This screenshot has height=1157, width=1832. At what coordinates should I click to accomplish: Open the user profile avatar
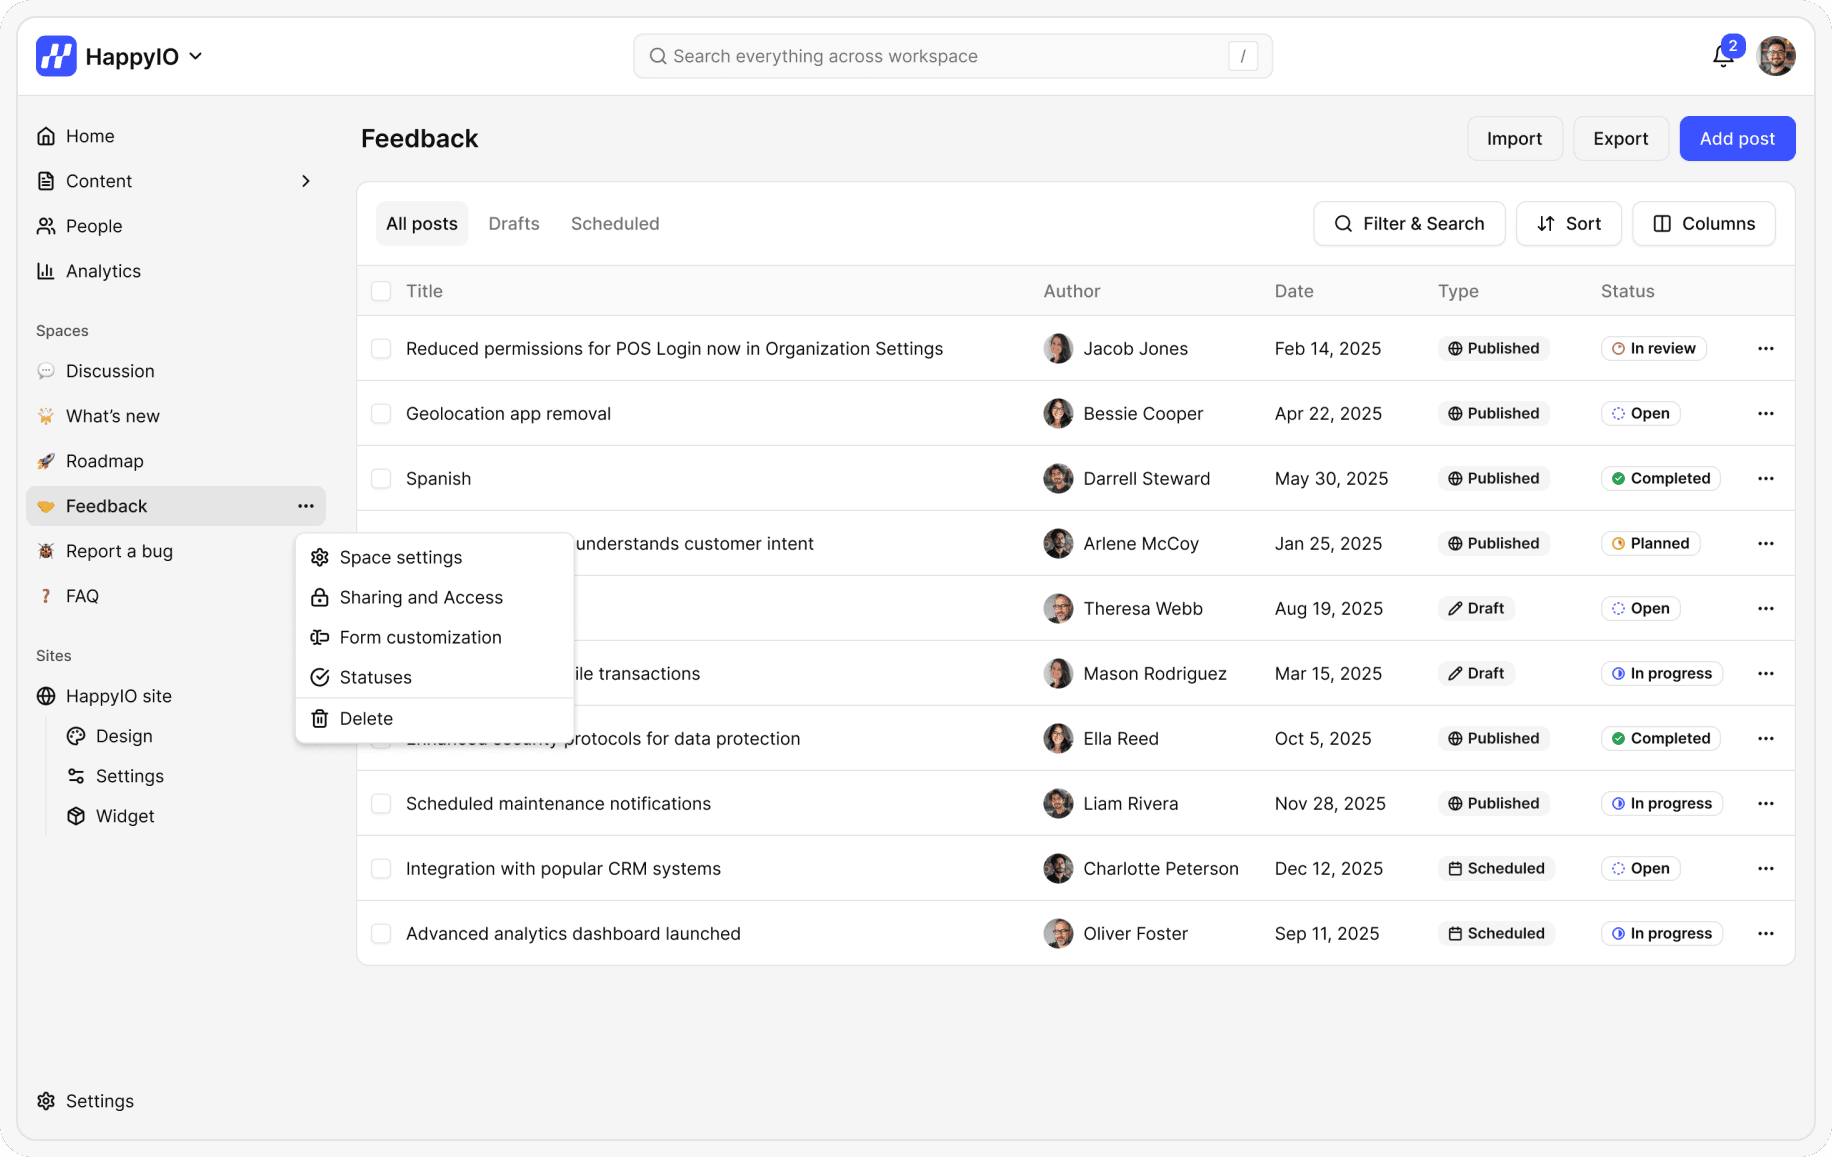[x=1776, y=56]
